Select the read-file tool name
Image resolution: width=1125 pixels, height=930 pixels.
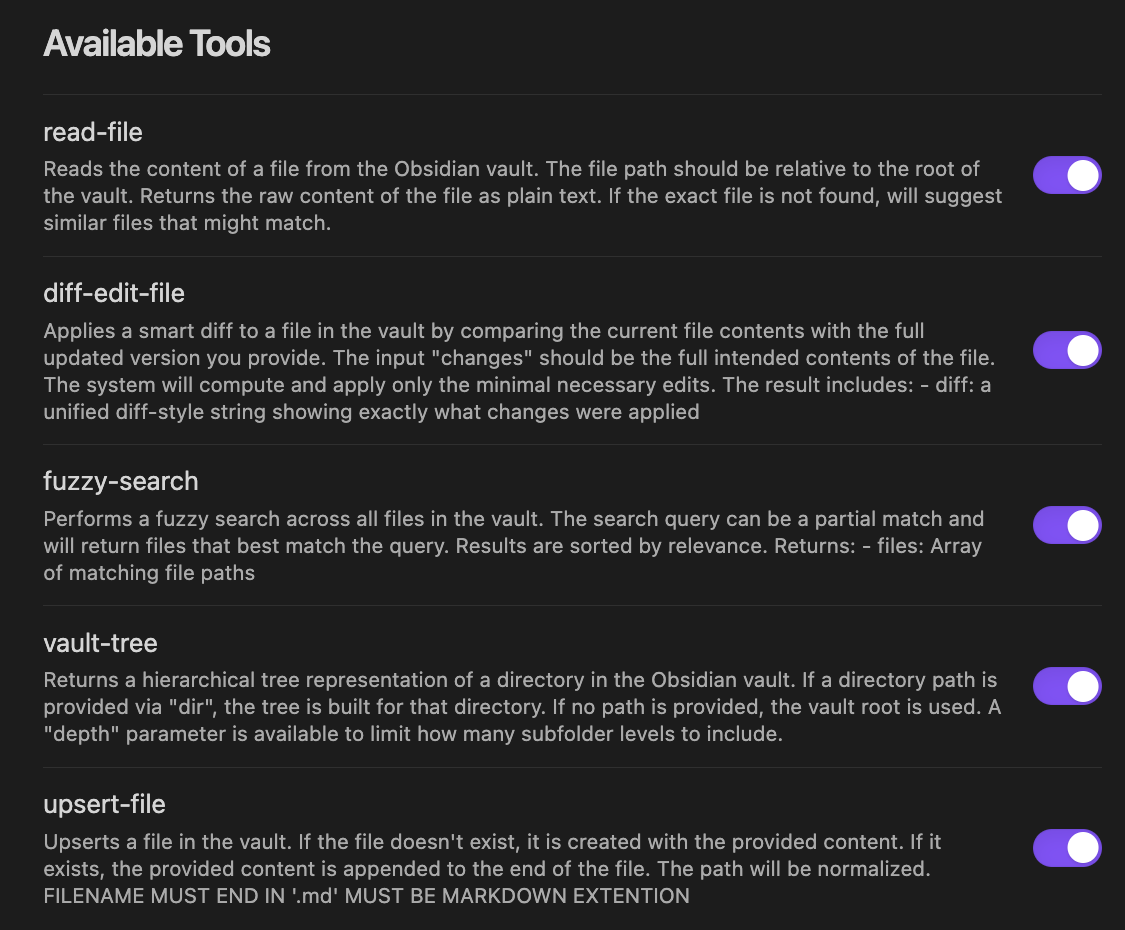(x=93, y=131)
